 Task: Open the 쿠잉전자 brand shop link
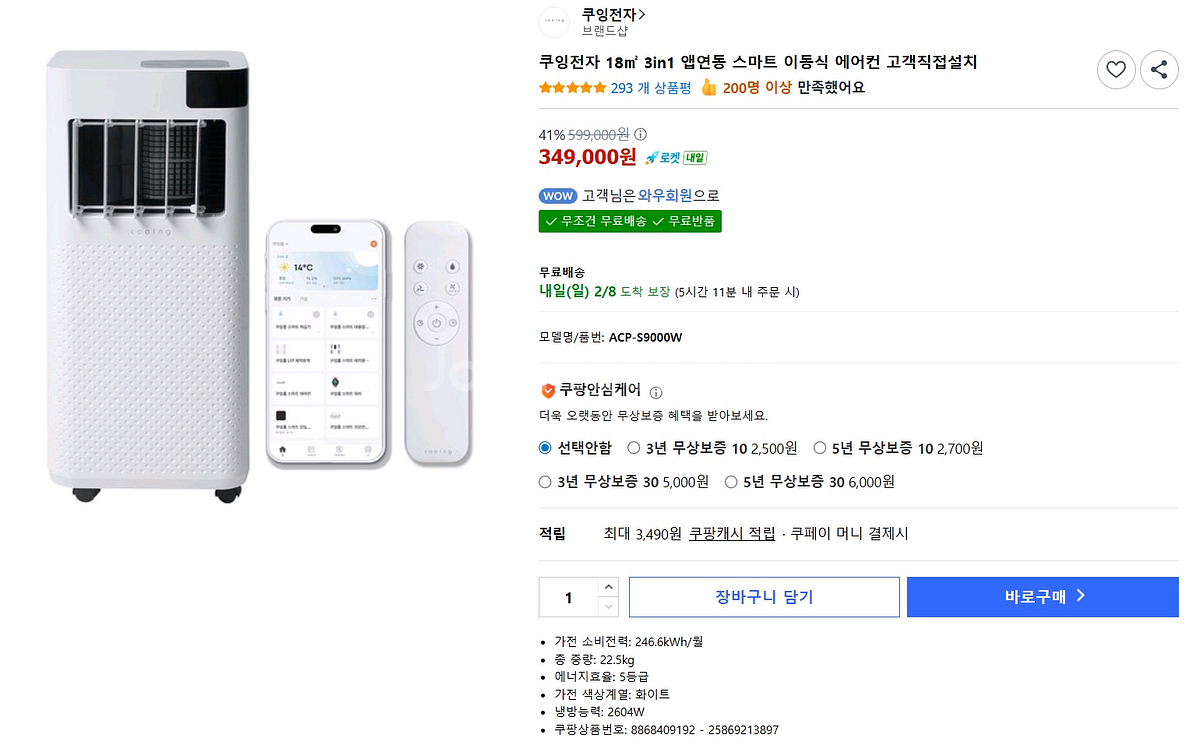pyautogui.click(x=613, y=14)
